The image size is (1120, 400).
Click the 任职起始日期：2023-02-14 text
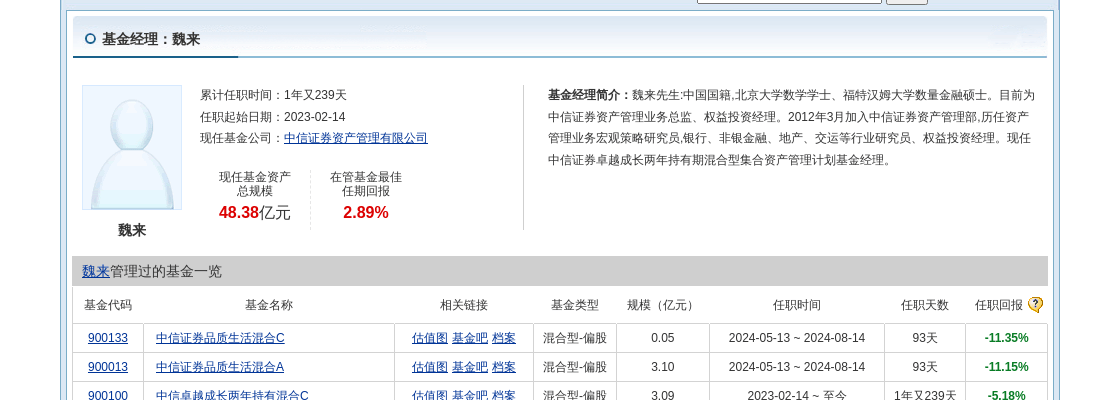click(273, 117)
